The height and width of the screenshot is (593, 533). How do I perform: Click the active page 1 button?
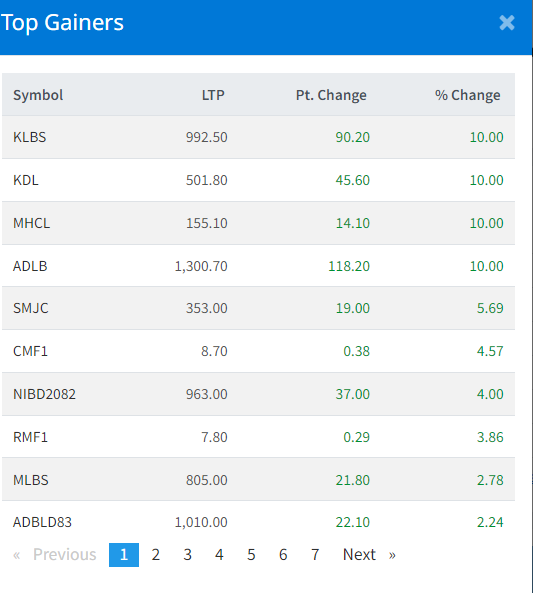124,555
